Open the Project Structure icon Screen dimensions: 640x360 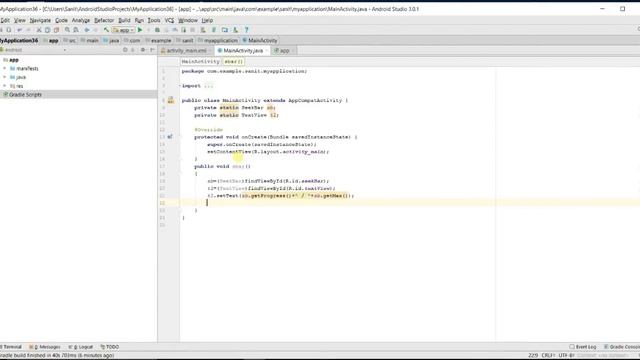224,30
